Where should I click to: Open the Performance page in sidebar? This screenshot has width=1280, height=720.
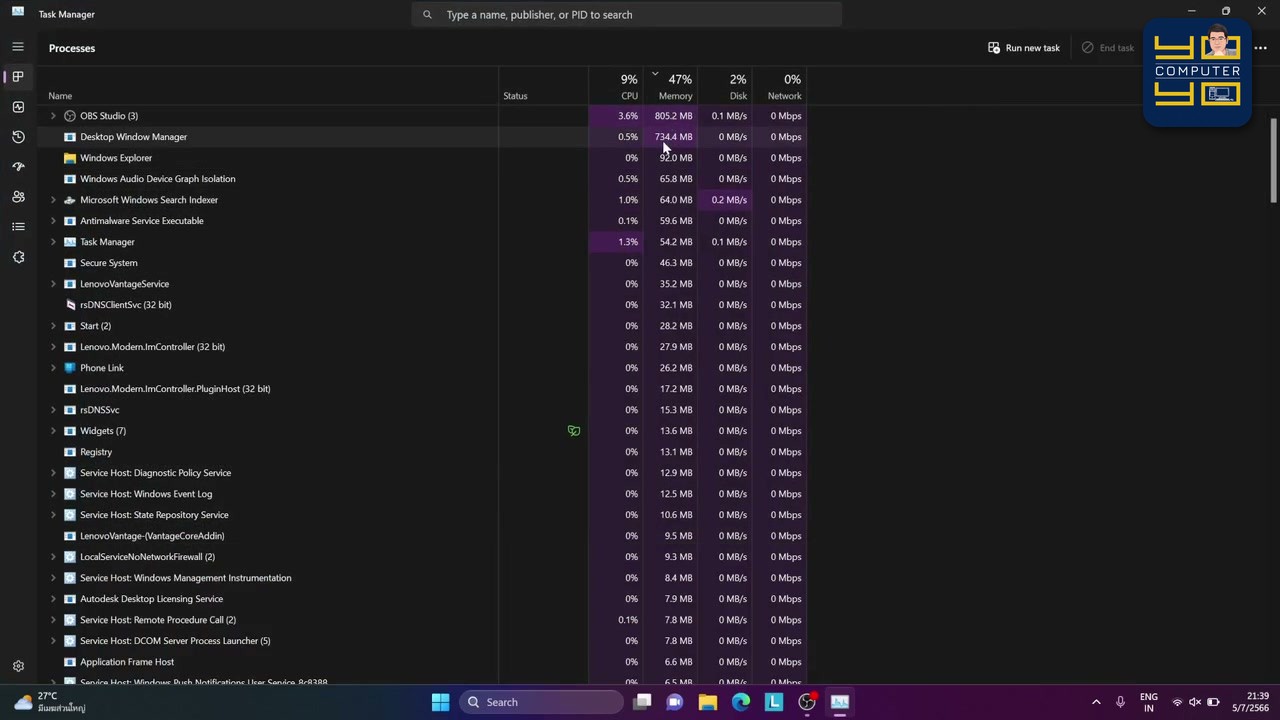click(x=18, y=107)
